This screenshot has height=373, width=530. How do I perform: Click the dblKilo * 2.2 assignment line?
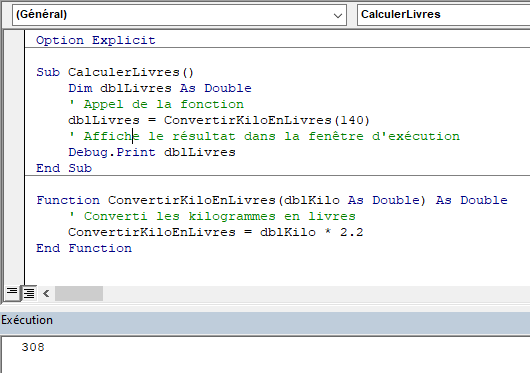tap(216, 232)
